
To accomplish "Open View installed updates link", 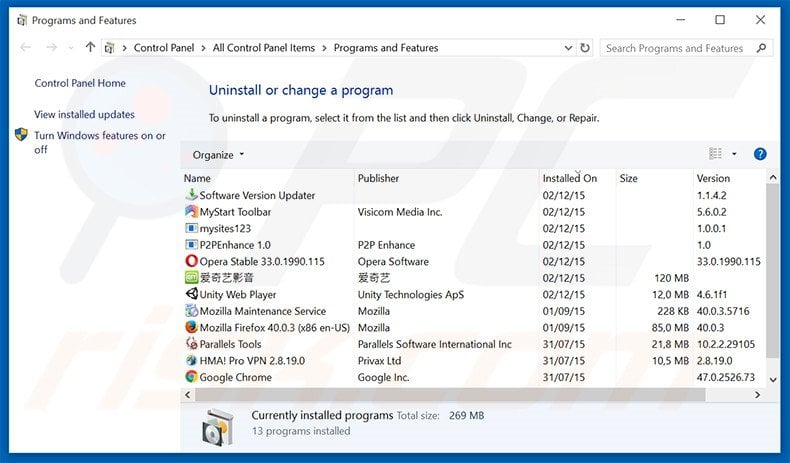I will (x=84, y=114).
